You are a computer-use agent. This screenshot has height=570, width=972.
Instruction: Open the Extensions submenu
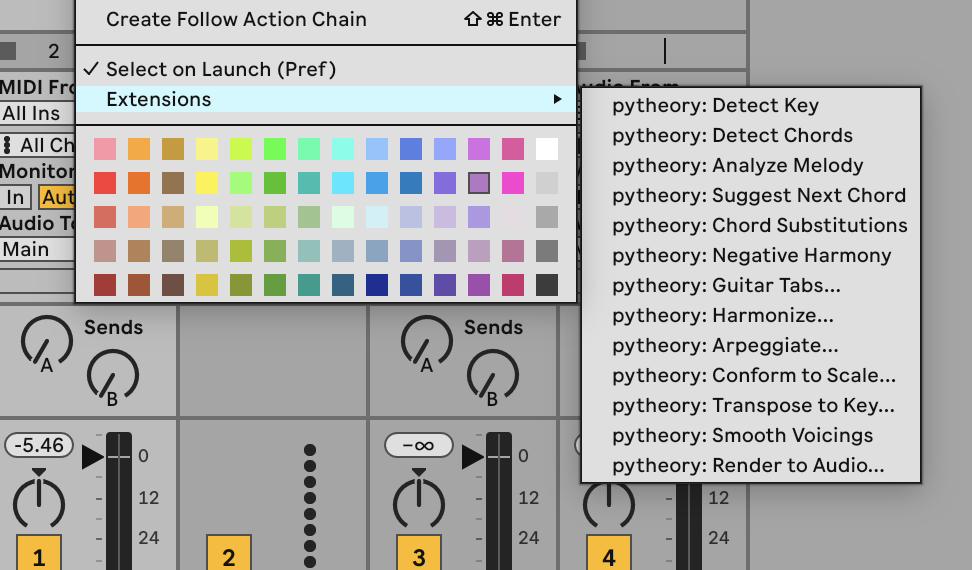(326, 99)
